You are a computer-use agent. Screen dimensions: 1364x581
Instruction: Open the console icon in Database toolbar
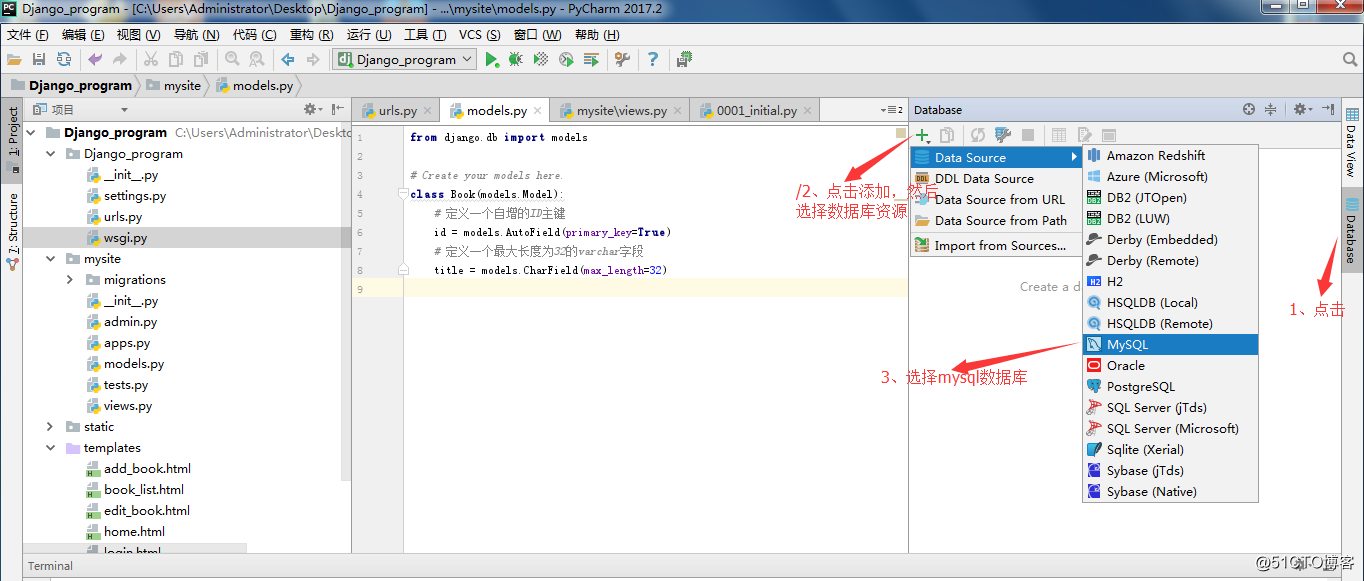pos(1109,135)
